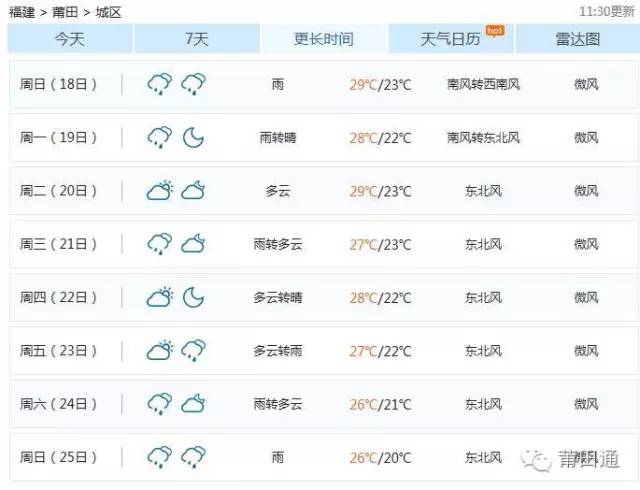Click Tuesday 20th daytime cloudy sun icon
Image resolution: width=640 pixels, height=490 pixels.
(x=160, y=190)
